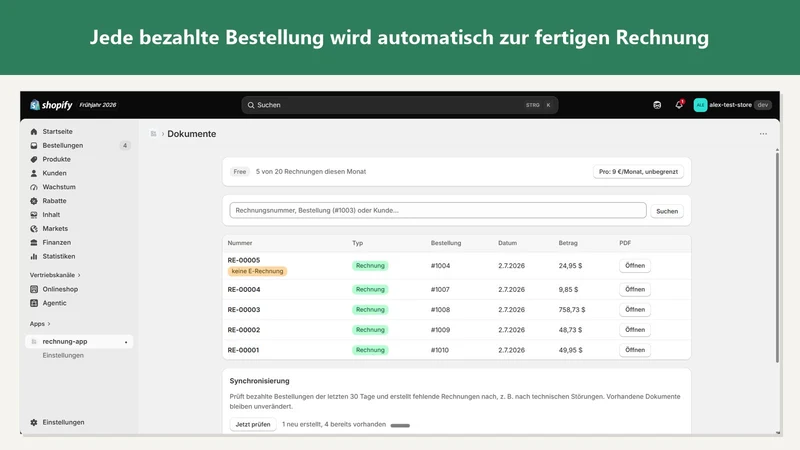Open Onlineshop sales channel

60,289
